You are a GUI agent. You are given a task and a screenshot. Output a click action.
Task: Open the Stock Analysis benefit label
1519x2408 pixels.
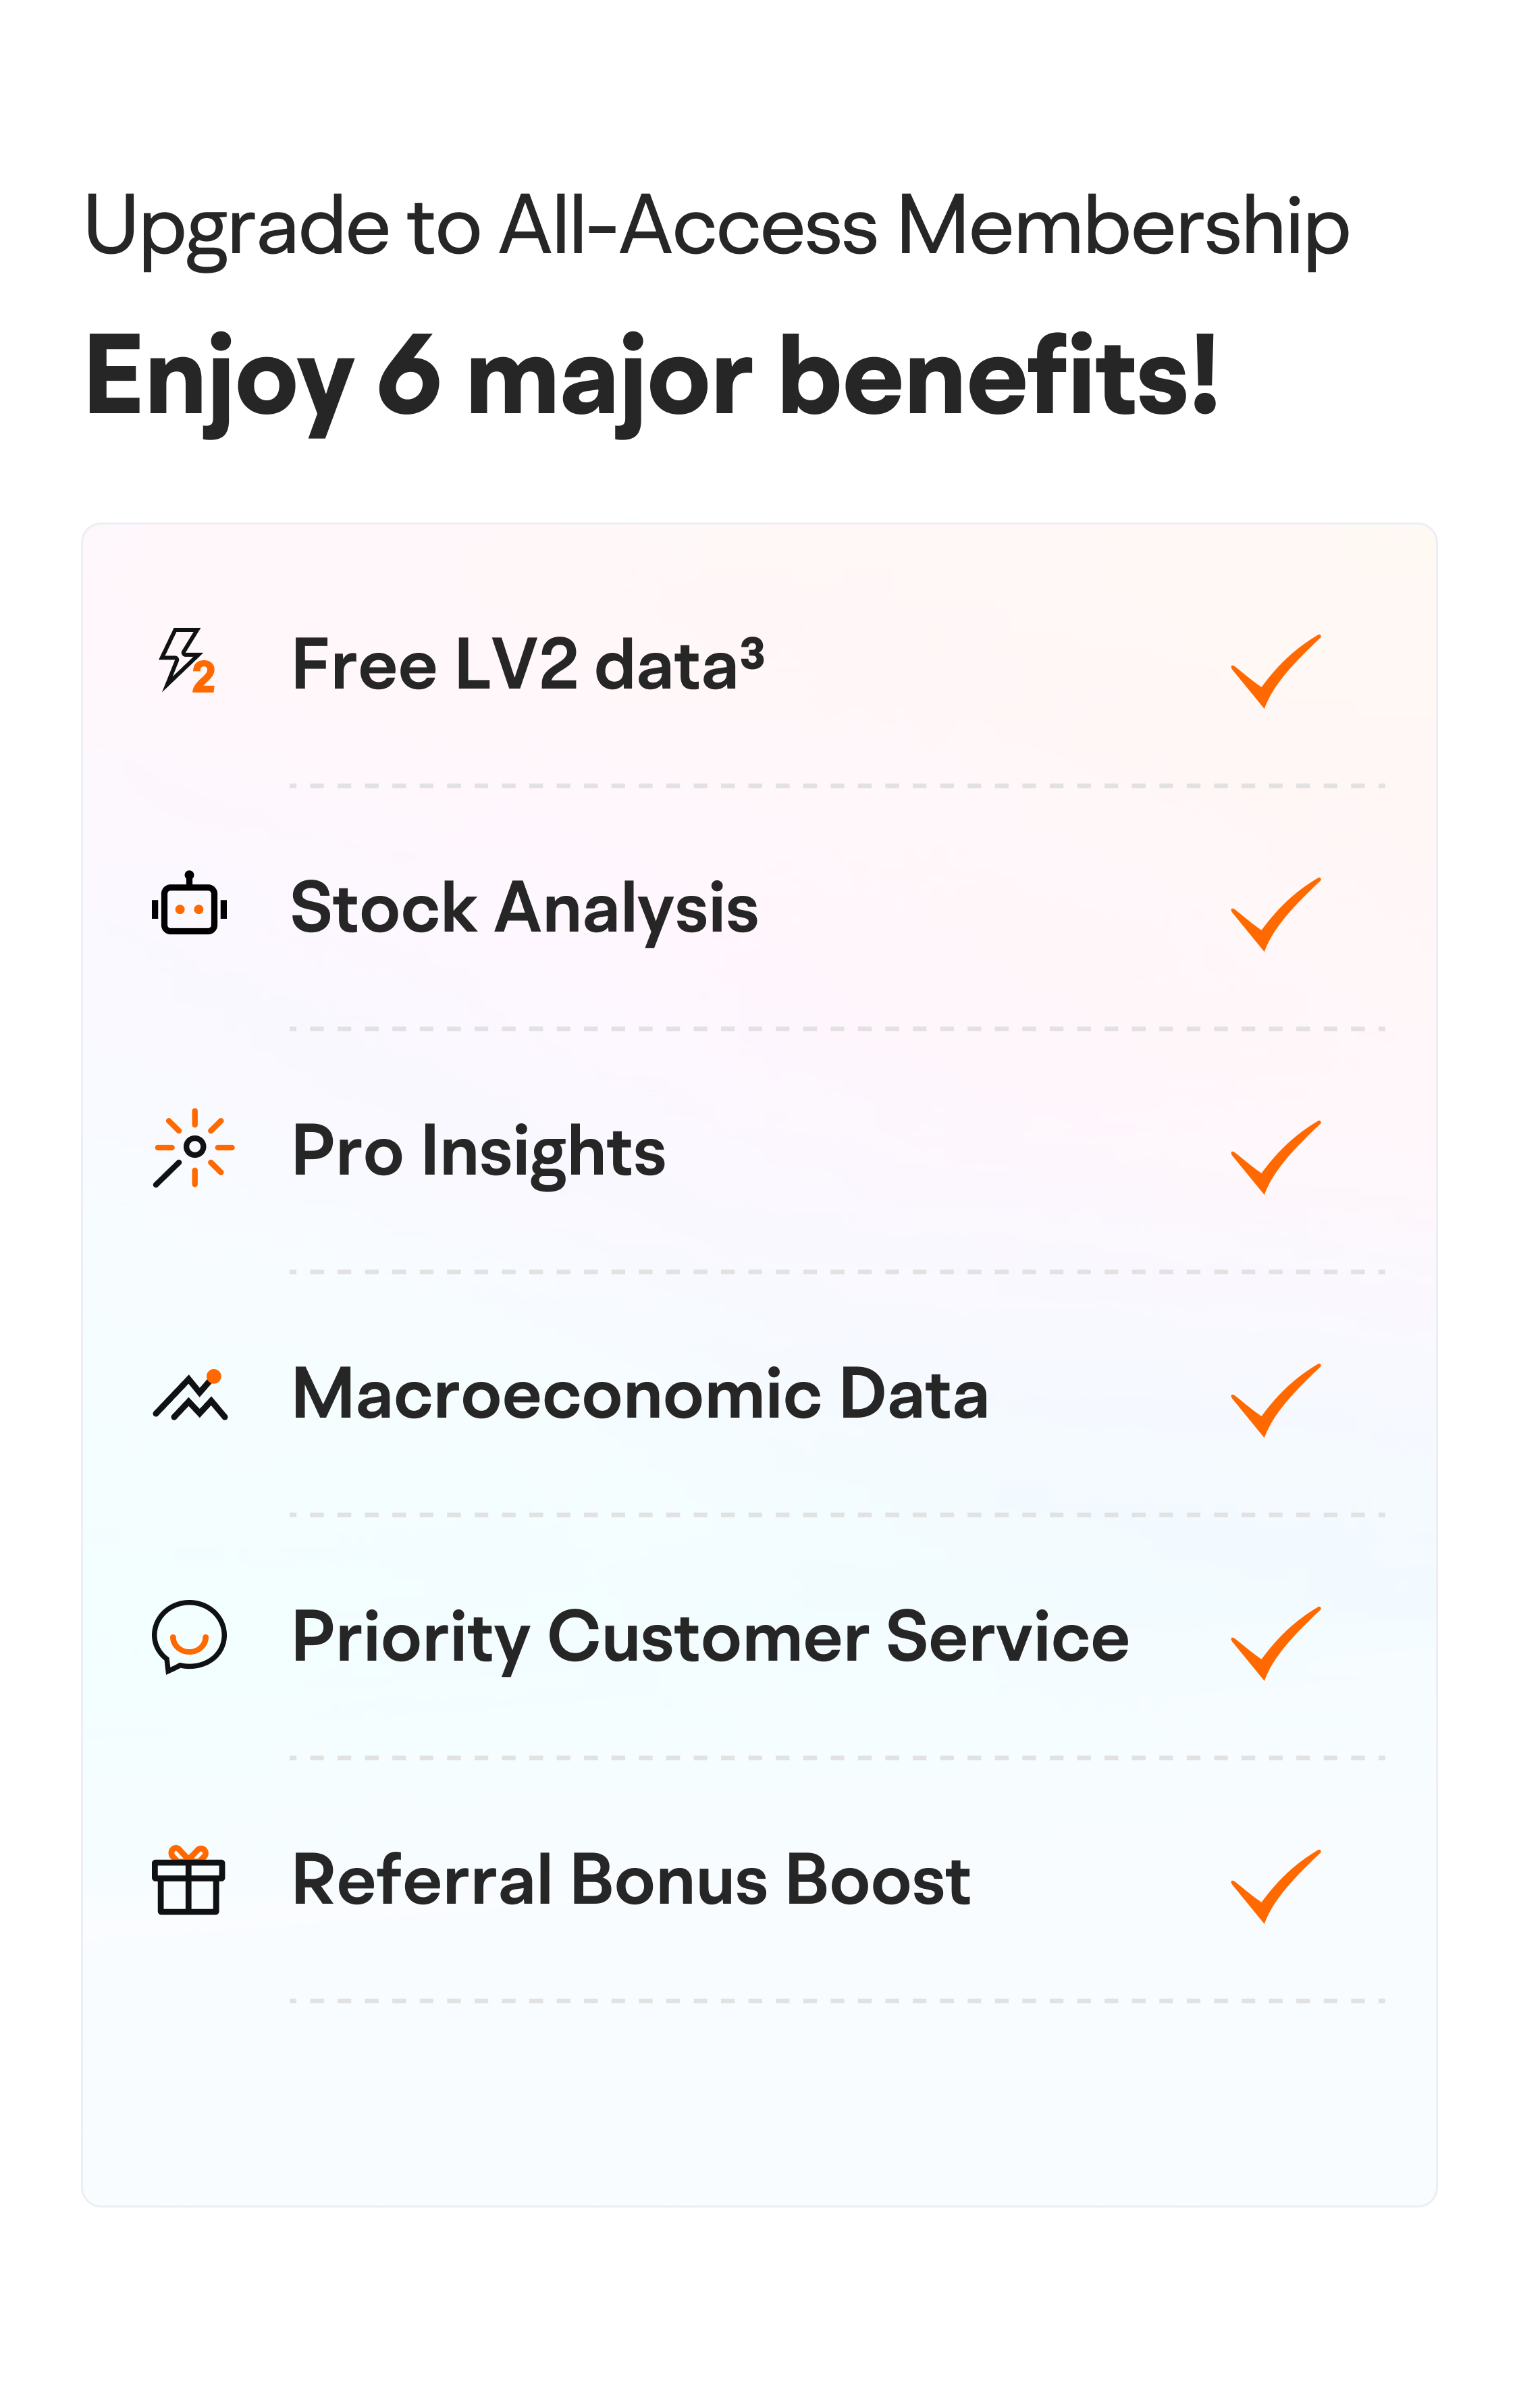tap(524, 910)
